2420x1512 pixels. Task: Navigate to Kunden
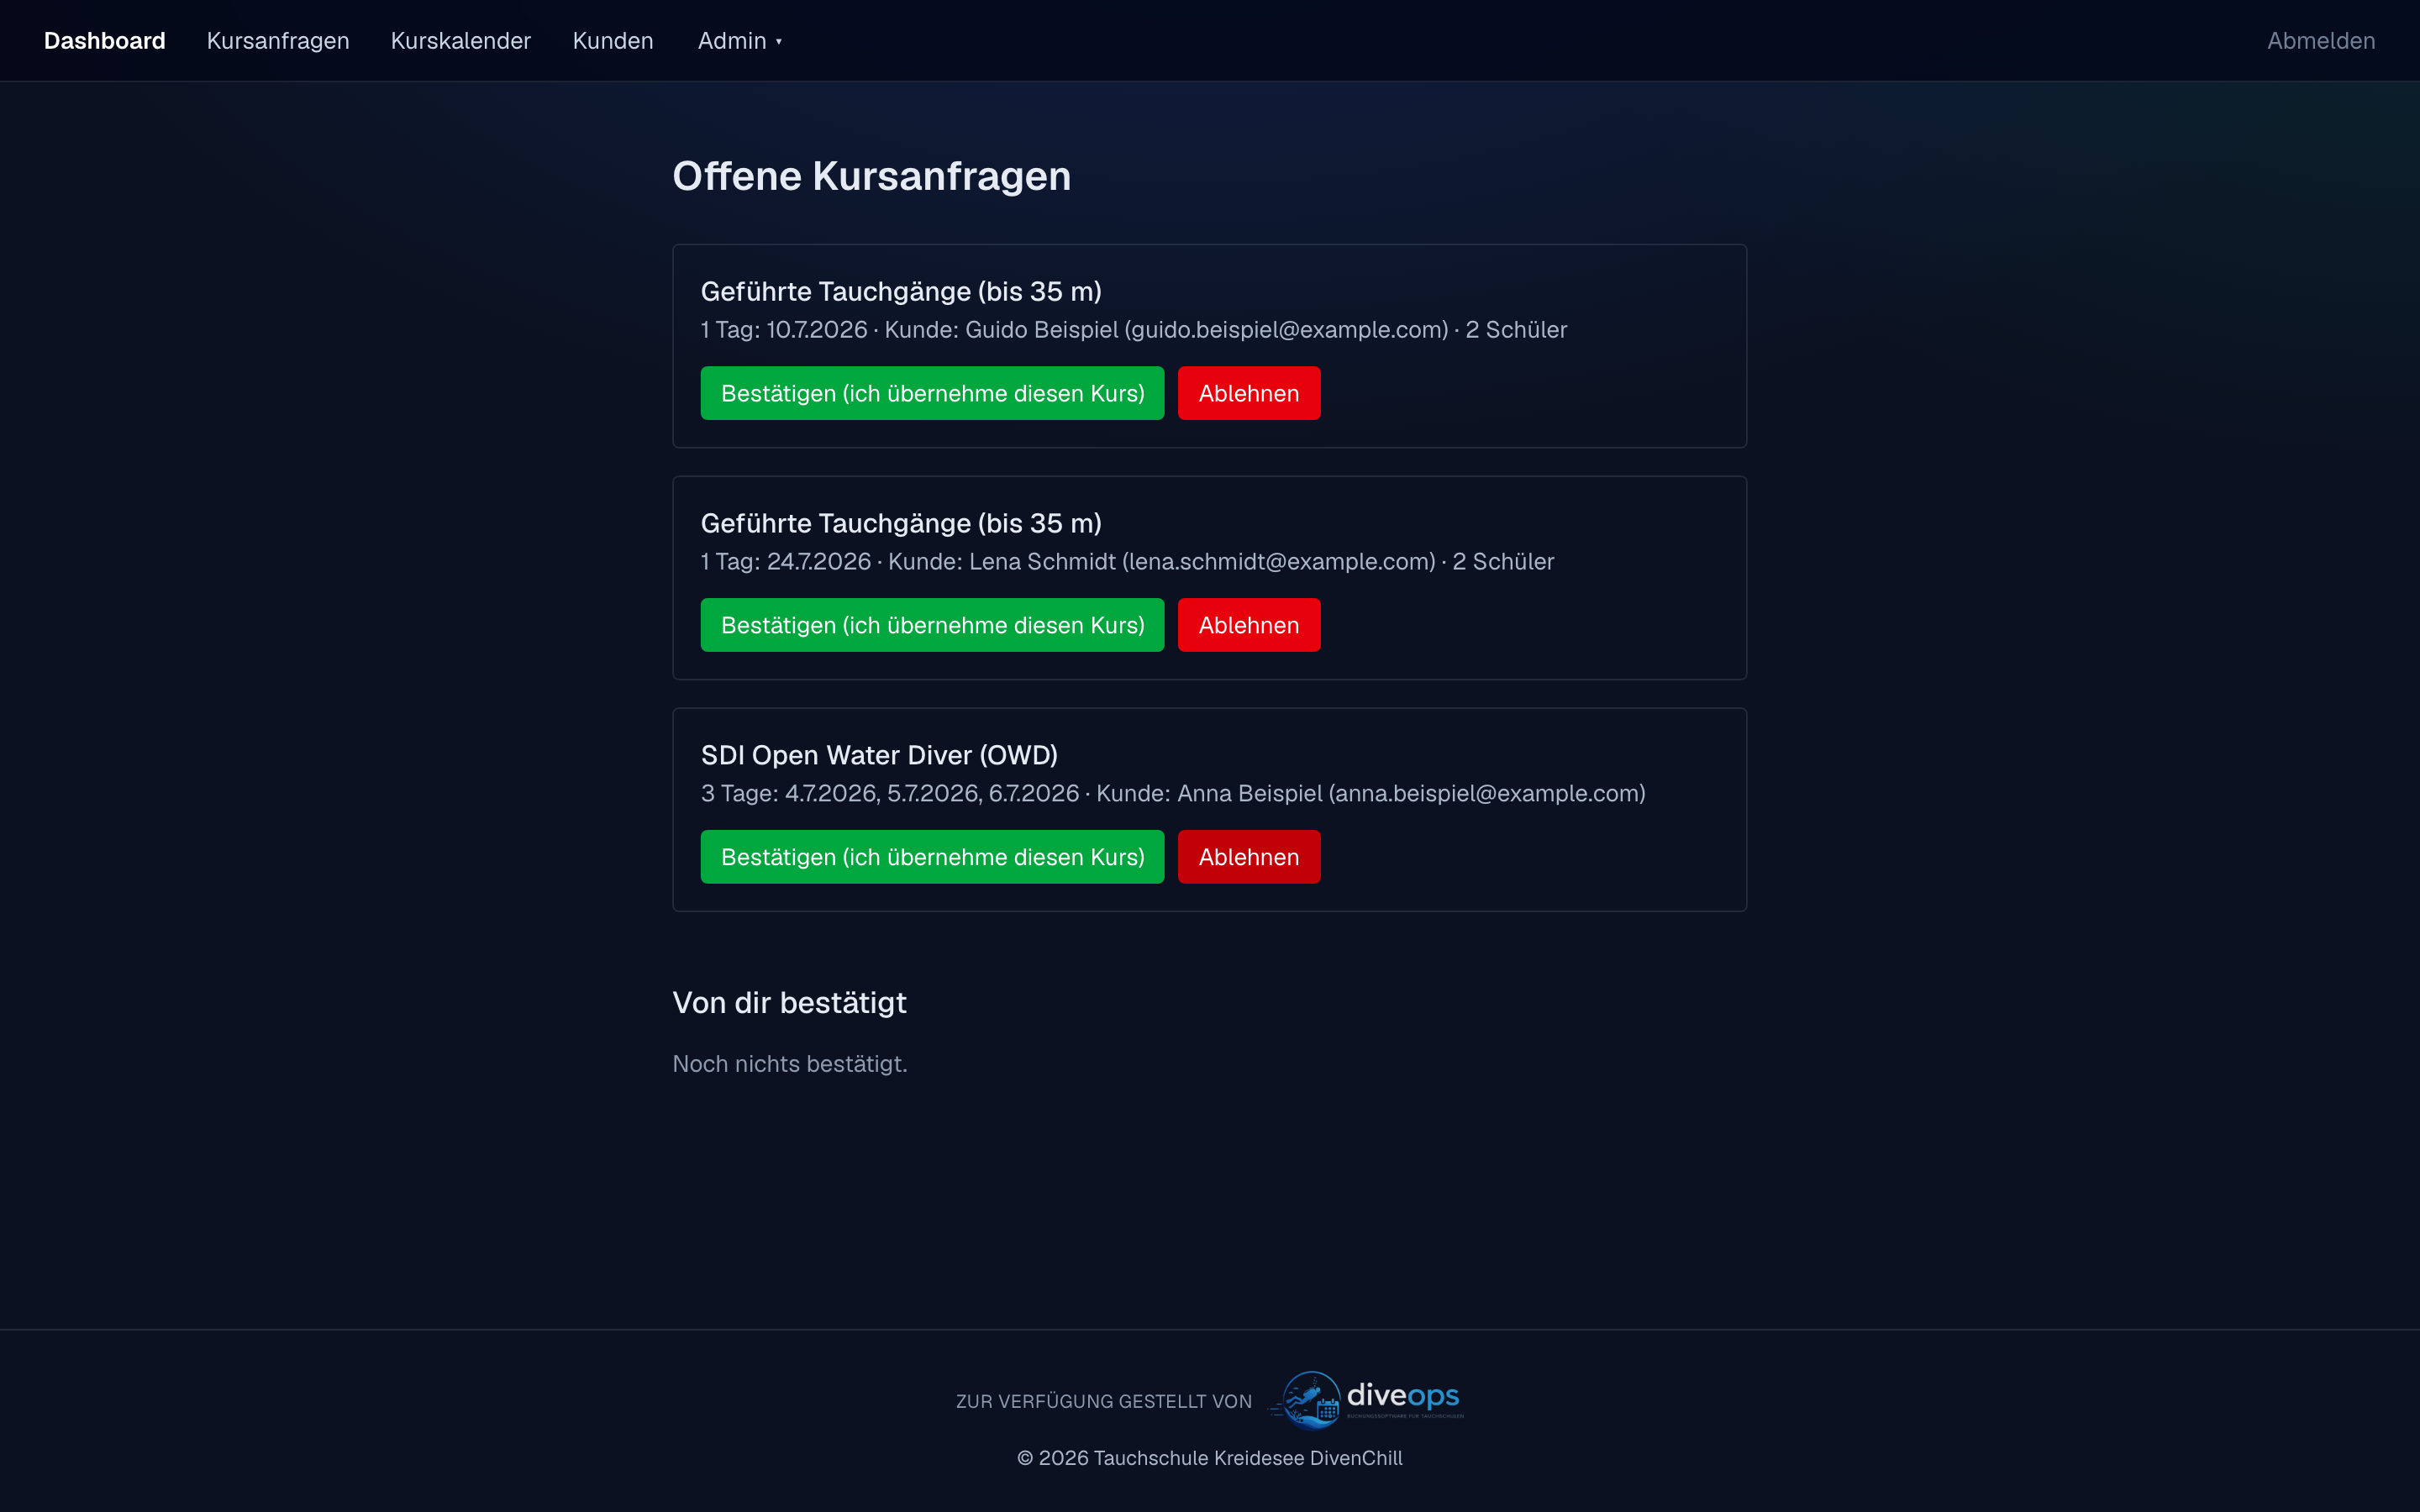(x=613, y=41)
